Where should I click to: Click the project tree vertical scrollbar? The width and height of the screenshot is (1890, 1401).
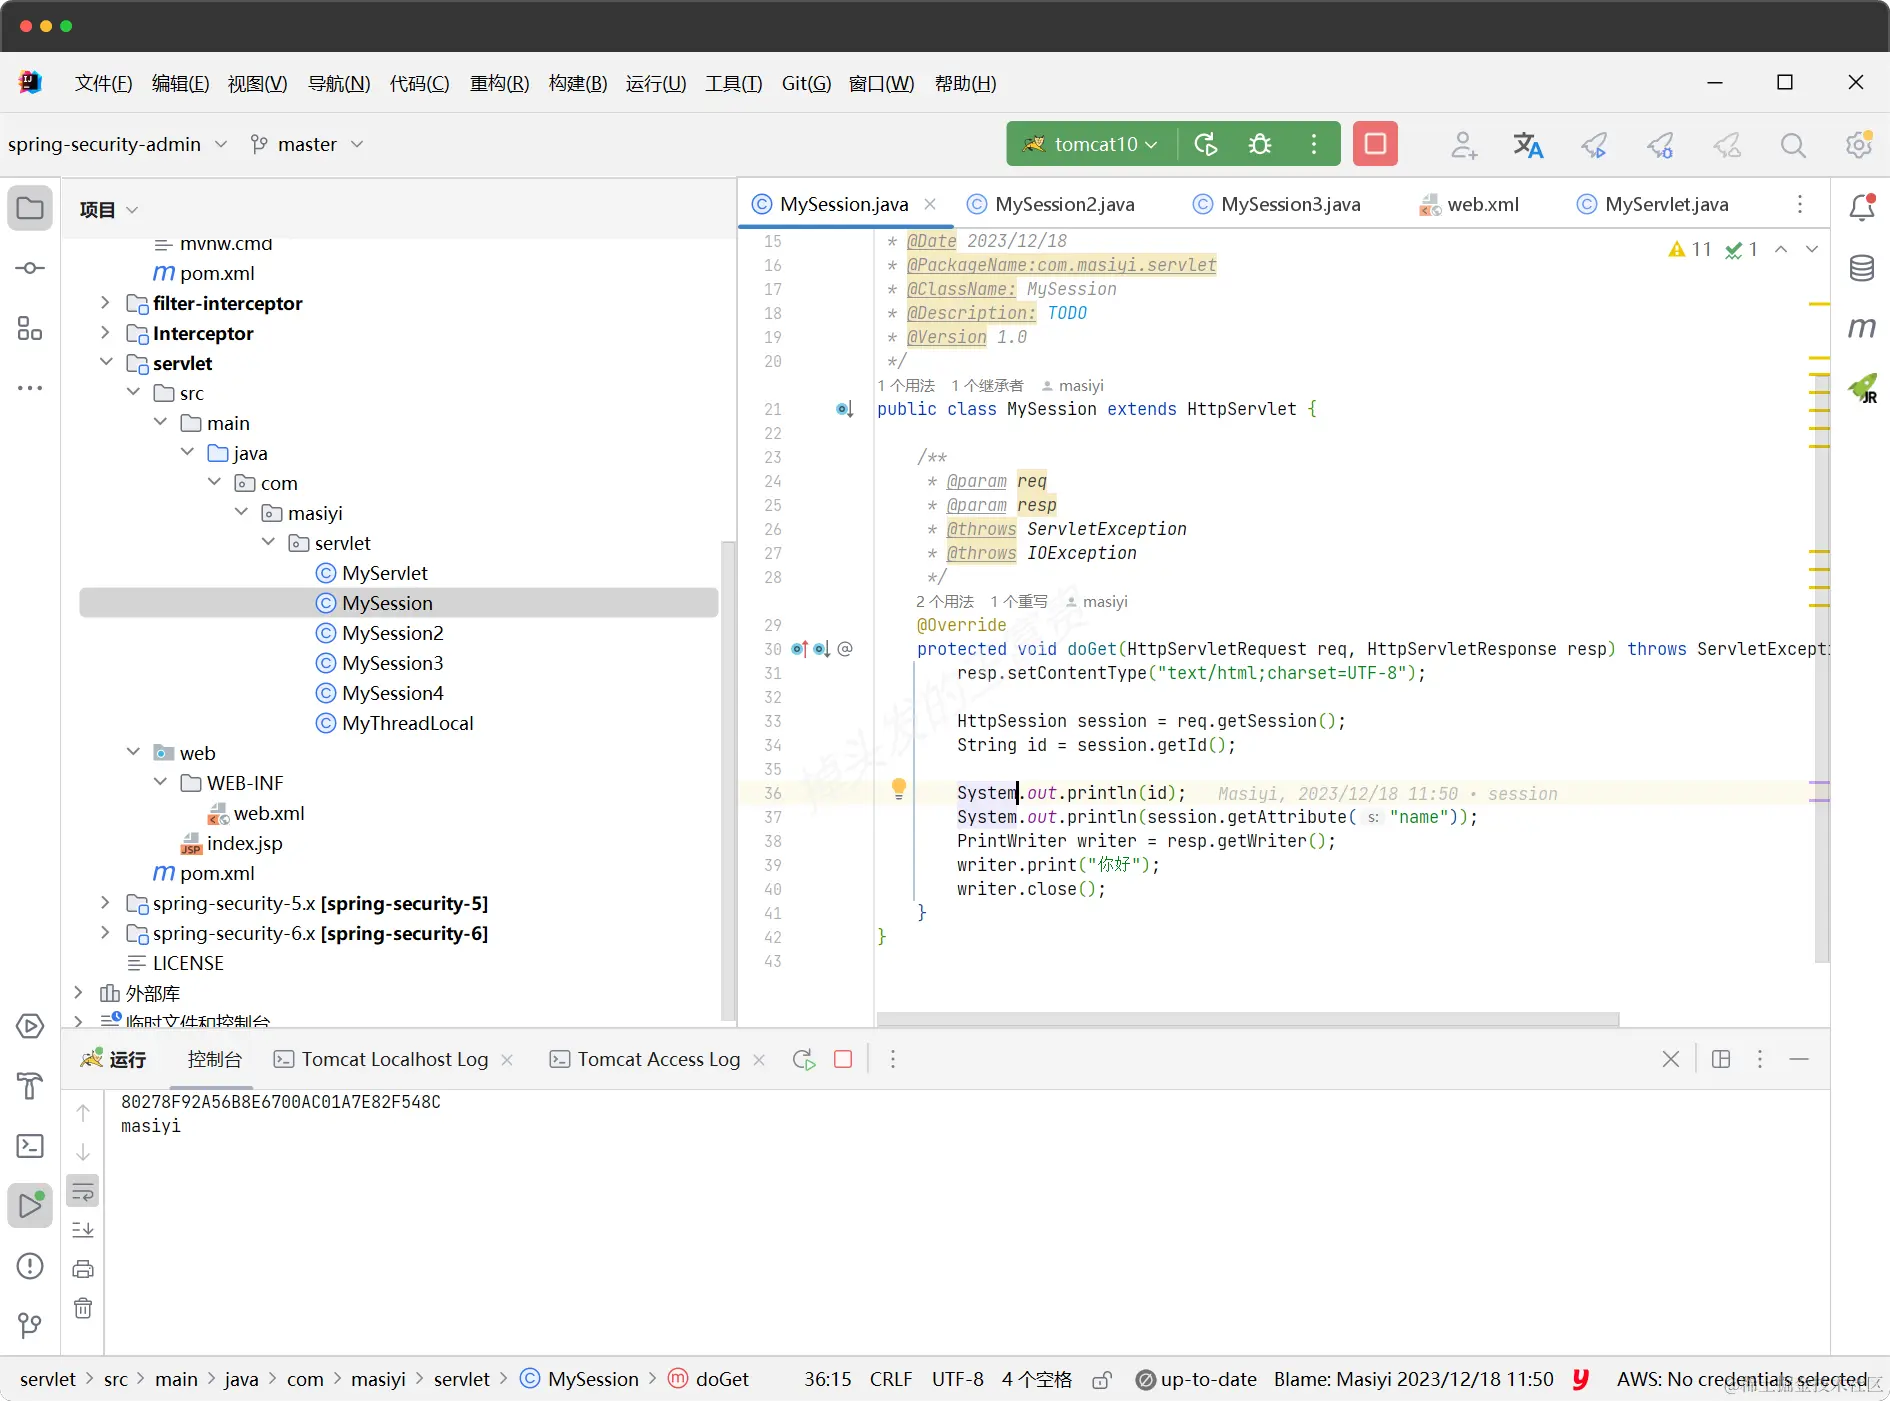point(728,780)
